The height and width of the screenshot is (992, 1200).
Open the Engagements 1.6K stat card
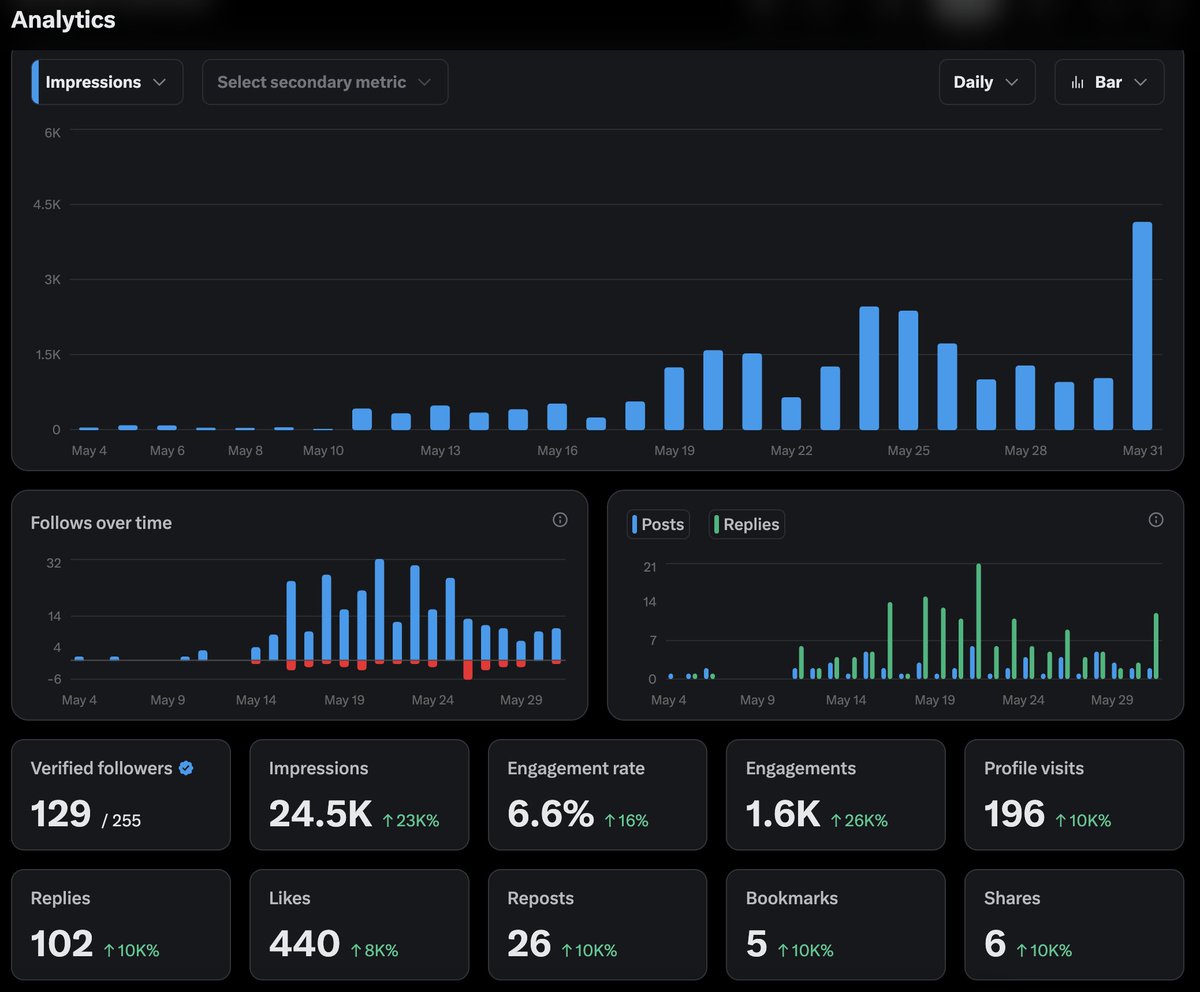835,795
